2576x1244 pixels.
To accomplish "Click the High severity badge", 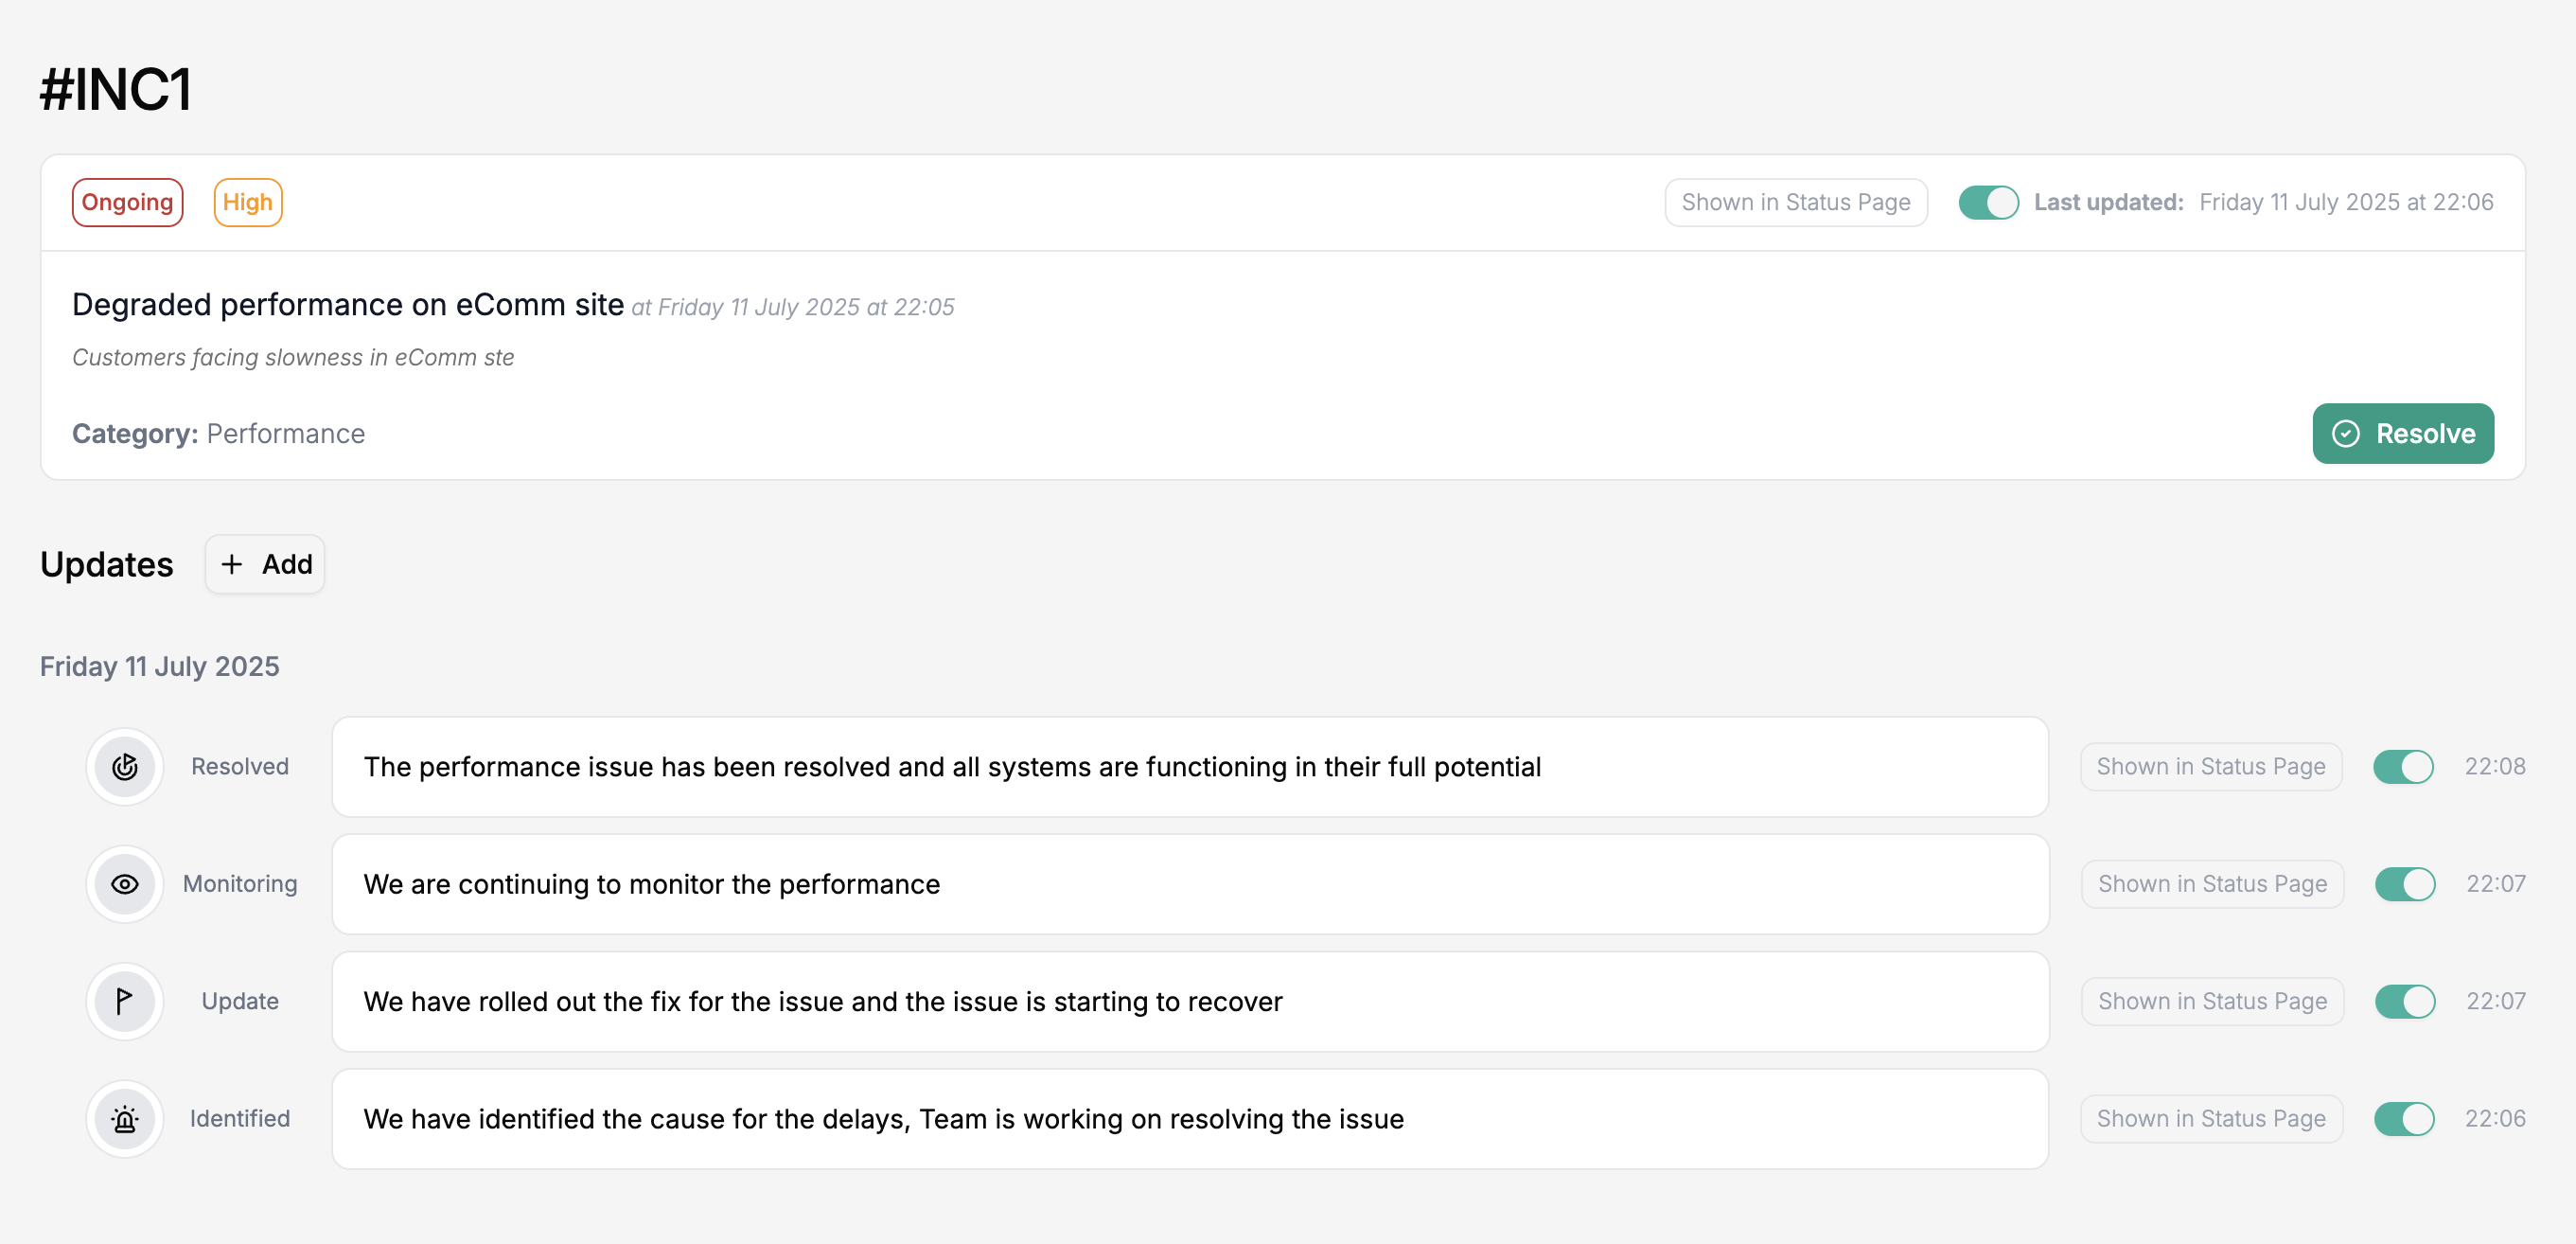I will click(248, 203).
